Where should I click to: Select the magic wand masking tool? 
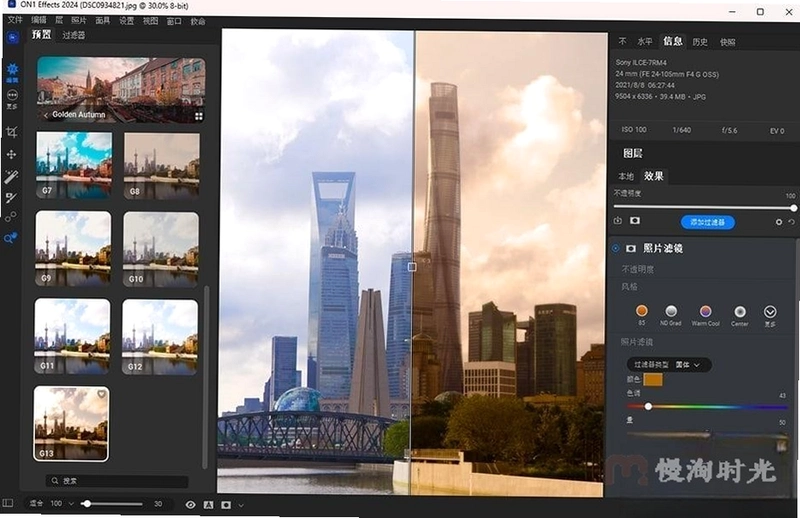click(11, 176)
